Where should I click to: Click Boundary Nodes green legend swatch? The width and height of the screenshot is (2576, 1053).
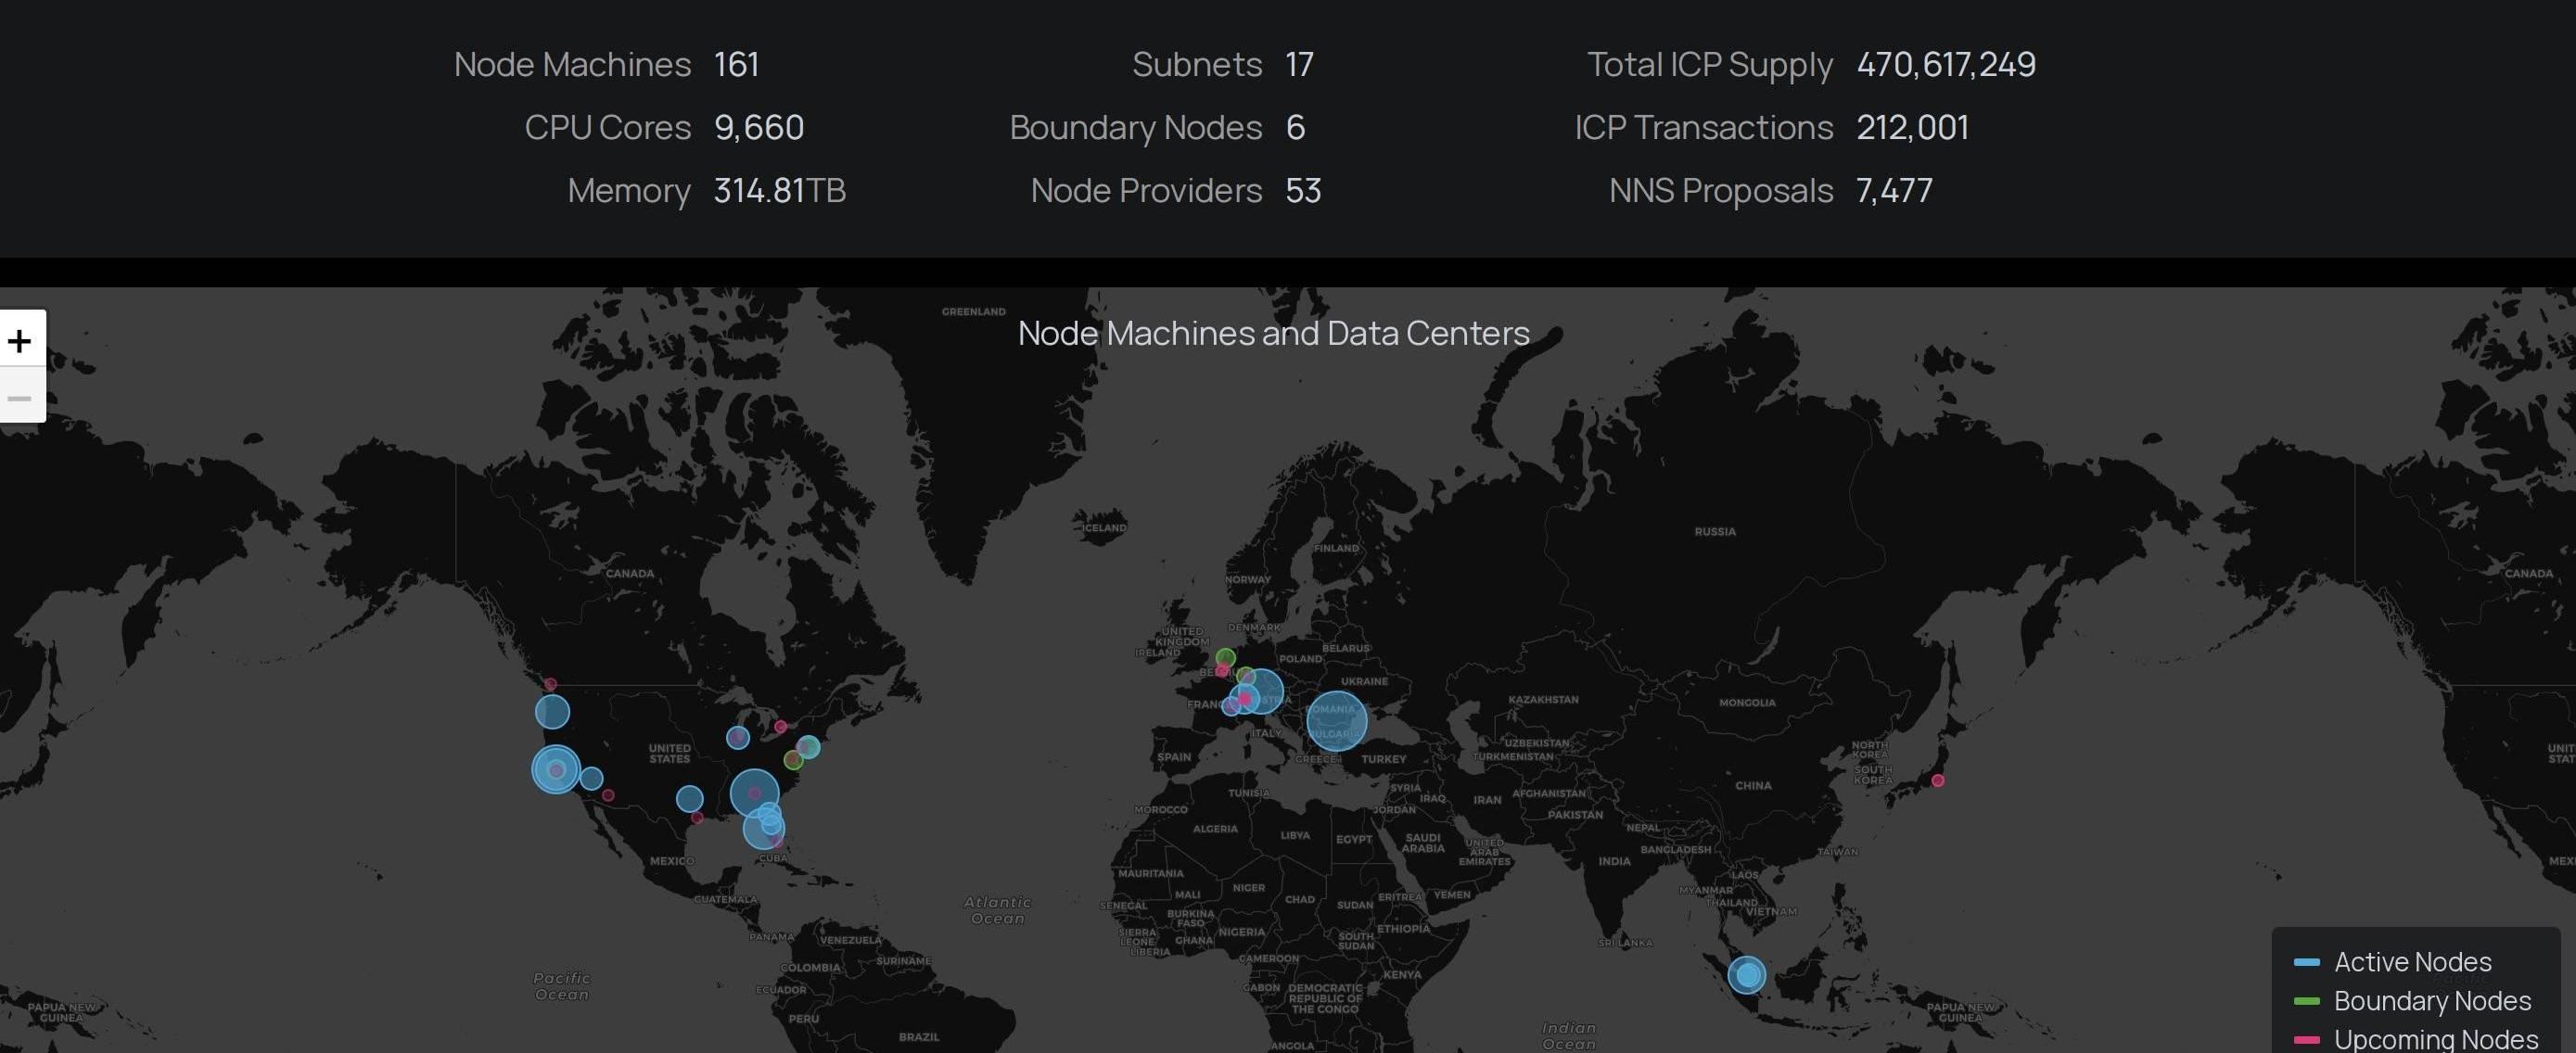(2306, 1001)
